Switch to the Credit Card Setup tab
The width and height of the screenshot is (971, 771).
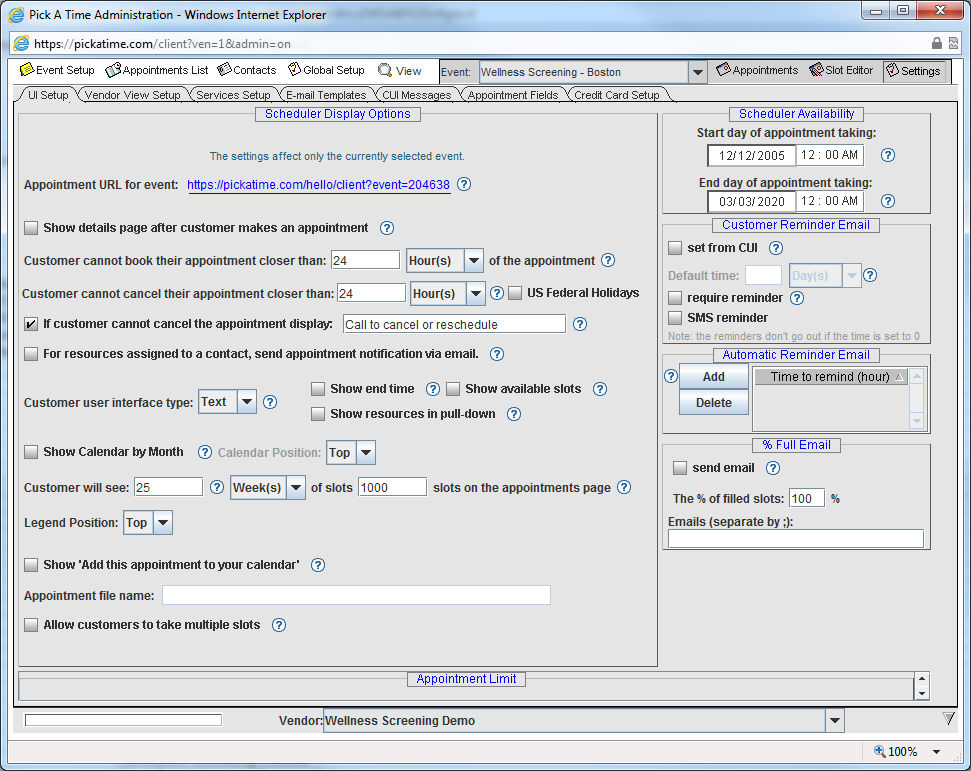coord(616,95)
